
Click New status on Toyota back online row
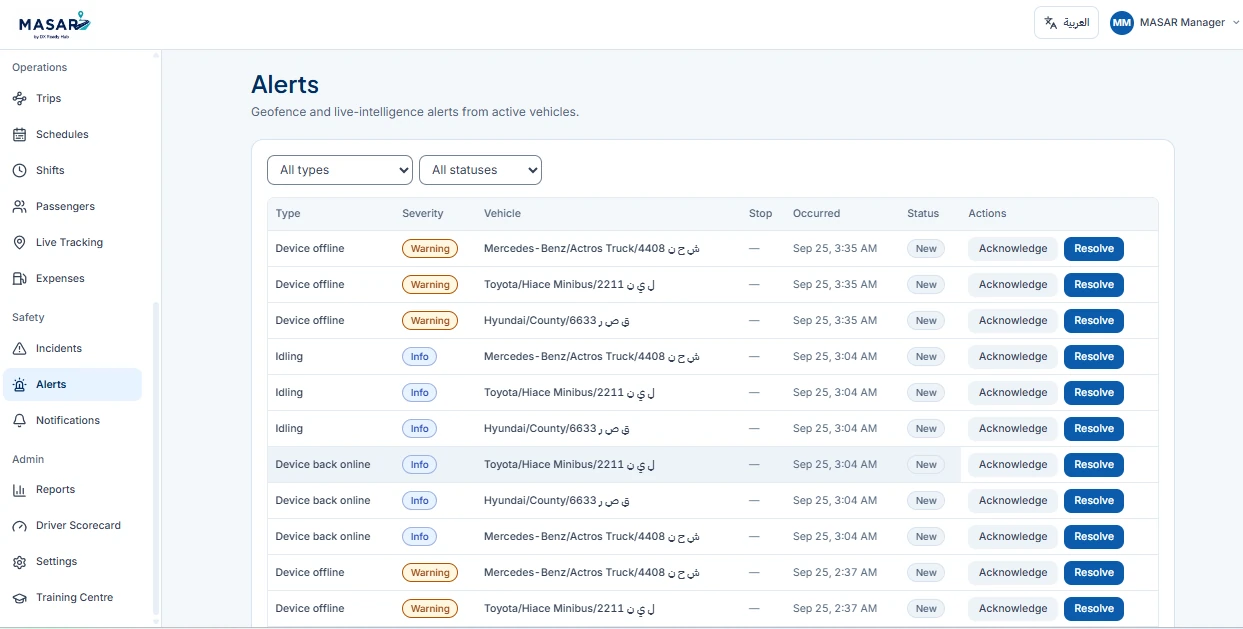(x=926, y=465)
